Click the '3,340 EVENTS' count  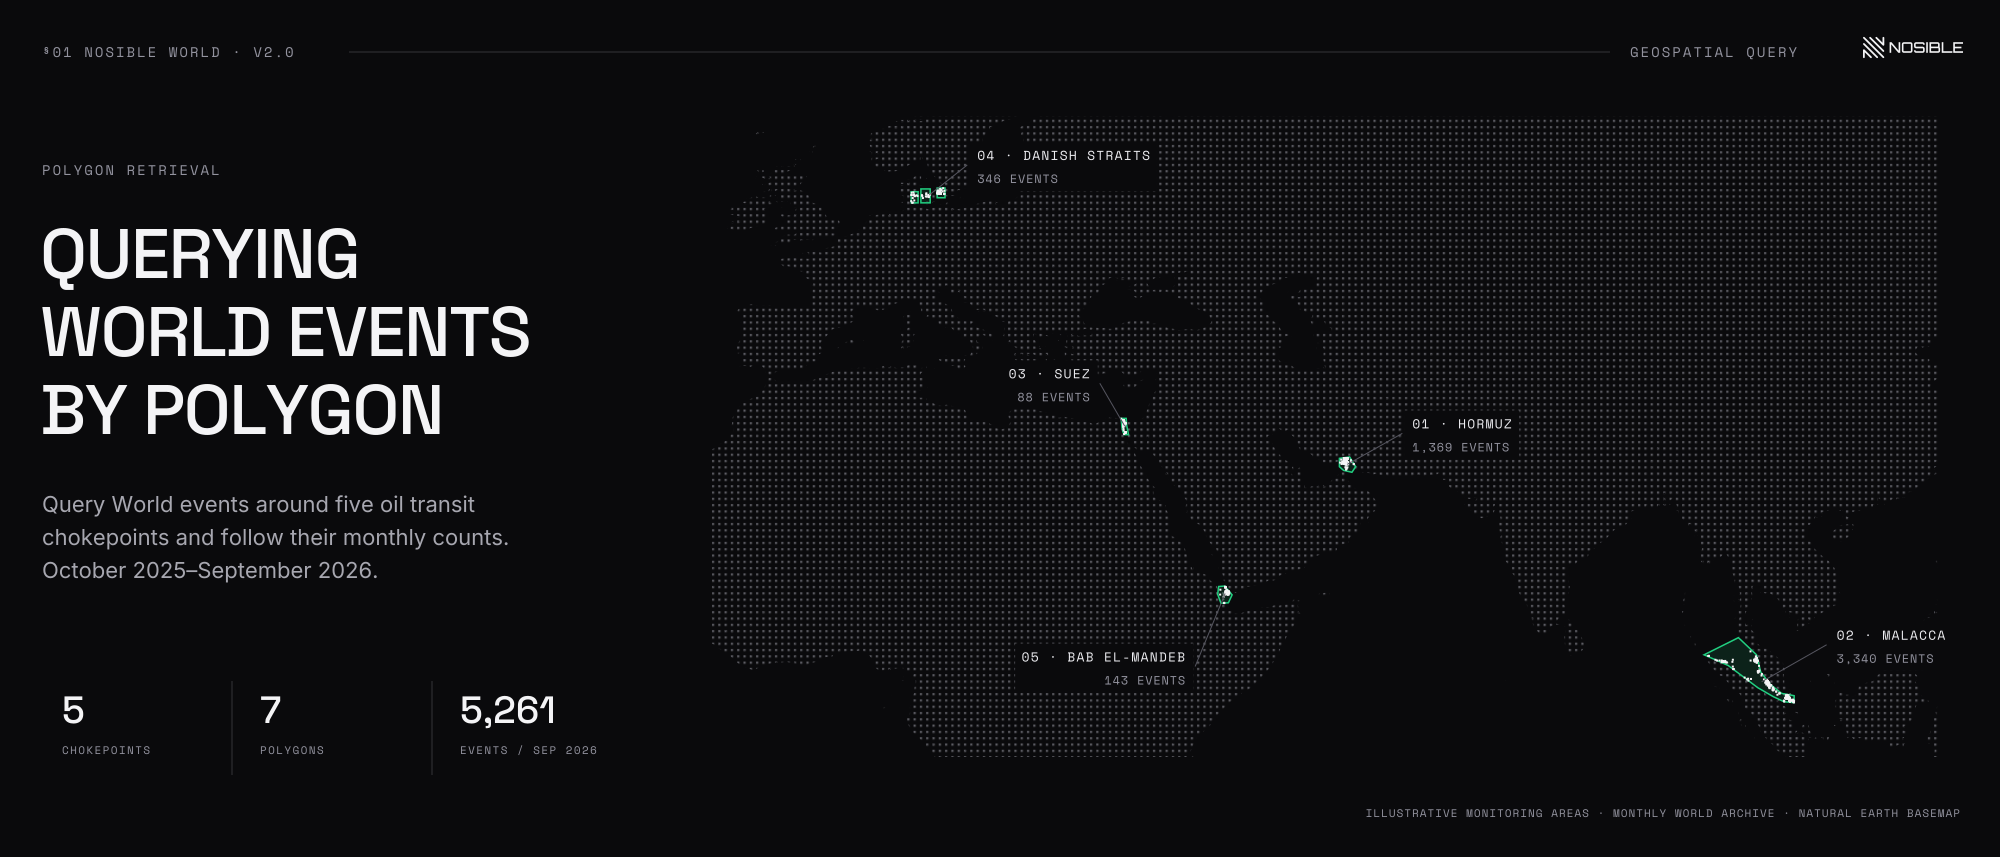1885,659
